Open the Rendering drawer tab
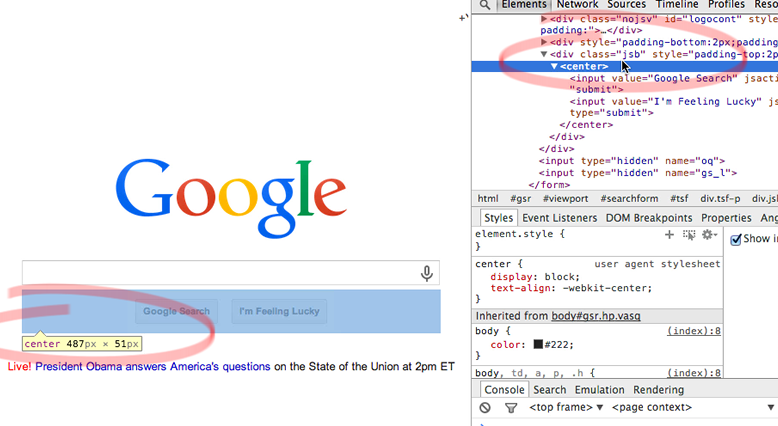 658,389
